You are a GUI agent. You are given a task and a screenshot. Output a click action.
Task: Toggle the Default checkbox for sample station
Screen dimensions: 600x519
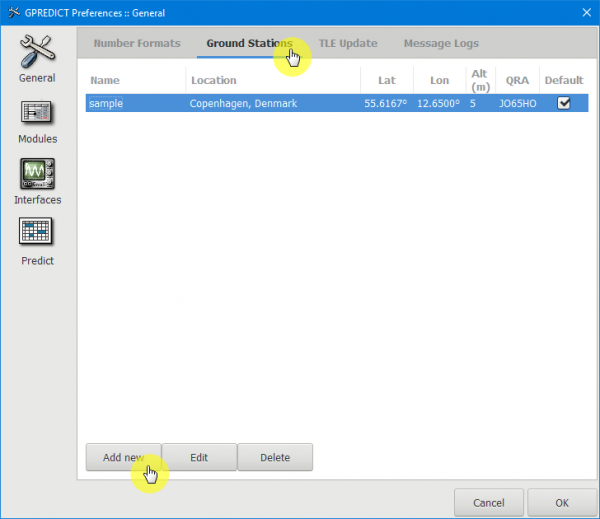click(x=564, y=103)
